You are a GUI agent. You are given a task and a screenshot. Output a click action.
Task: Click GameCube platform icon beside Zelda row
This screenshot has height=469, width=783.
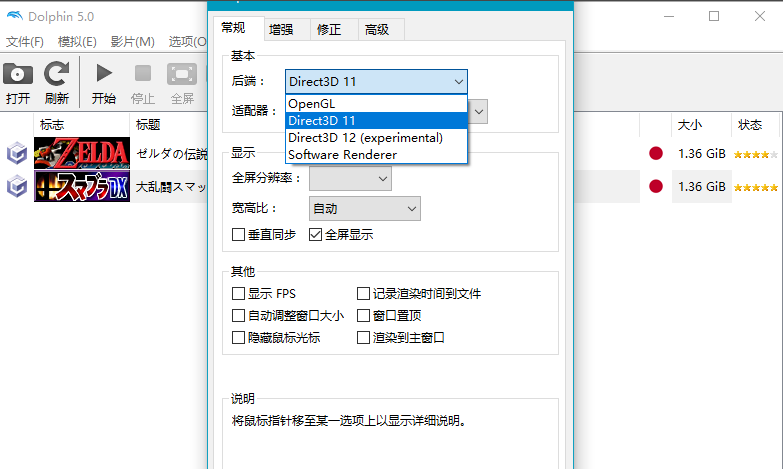pos(17,153)
